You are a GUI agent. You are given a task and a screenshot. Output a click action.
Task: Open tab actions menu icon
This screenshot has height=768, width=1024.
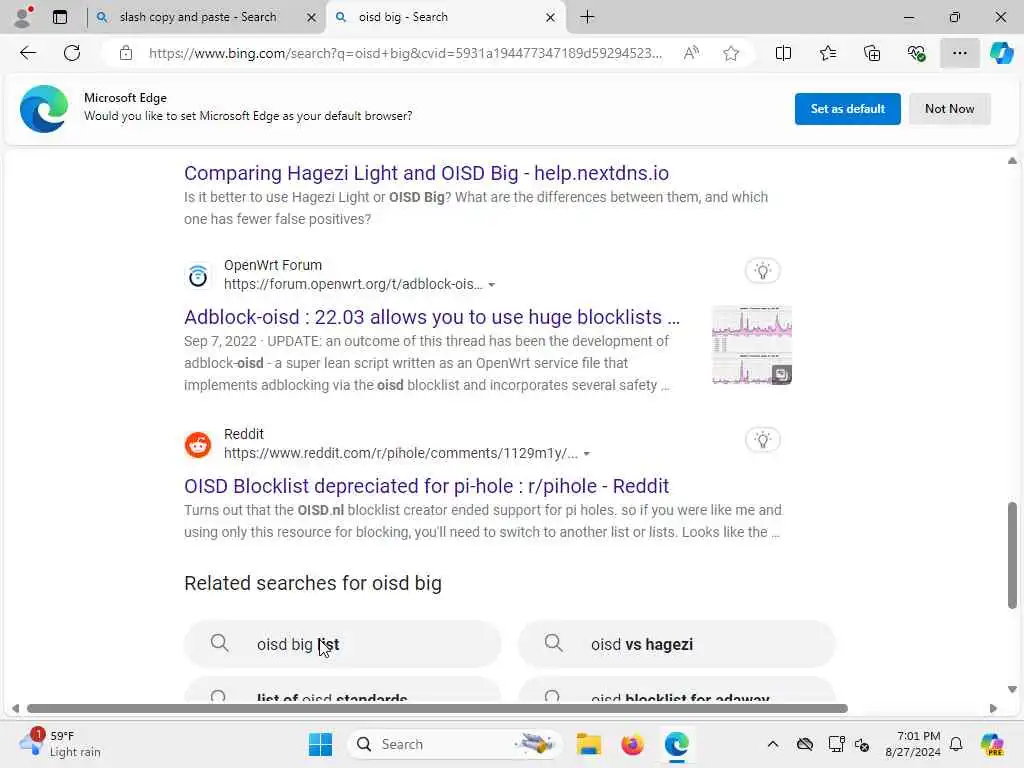point(60,17)
